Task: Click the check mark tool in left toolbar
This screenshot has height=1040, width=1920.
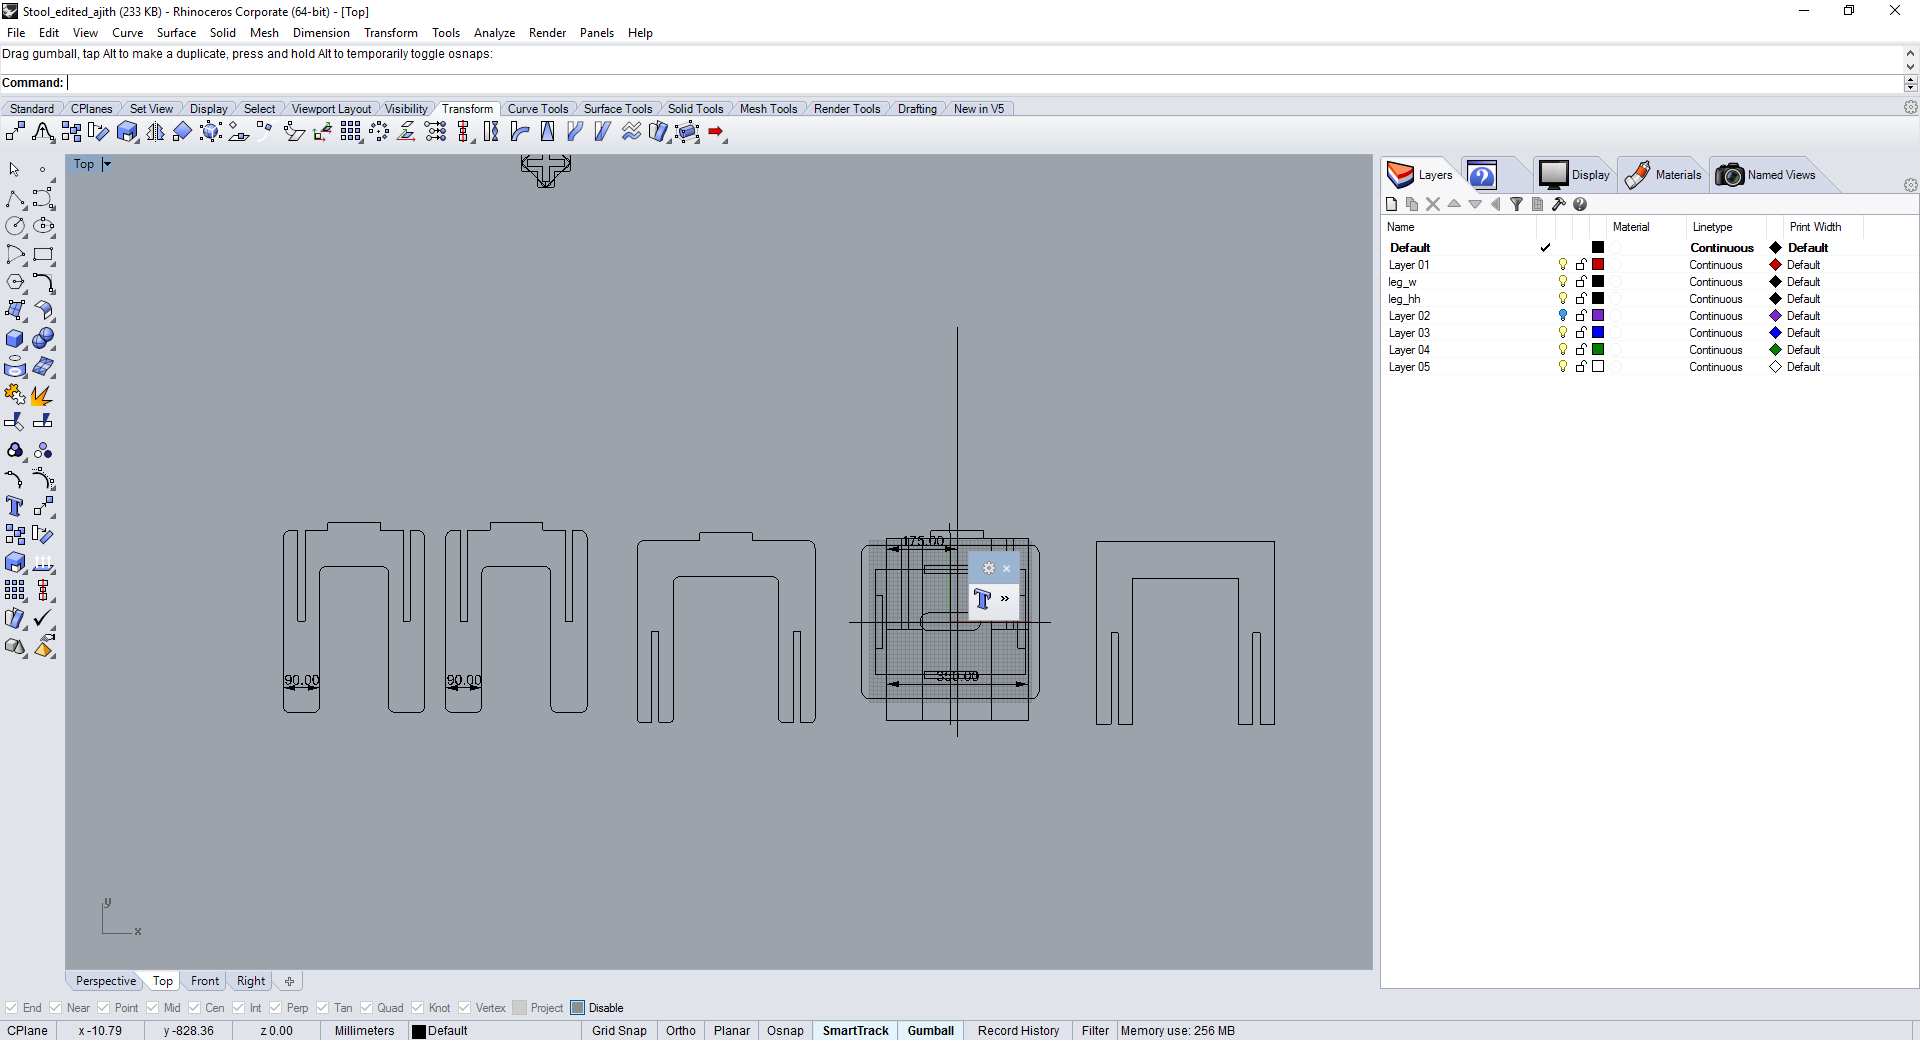Action: click(x=43, y=619)
